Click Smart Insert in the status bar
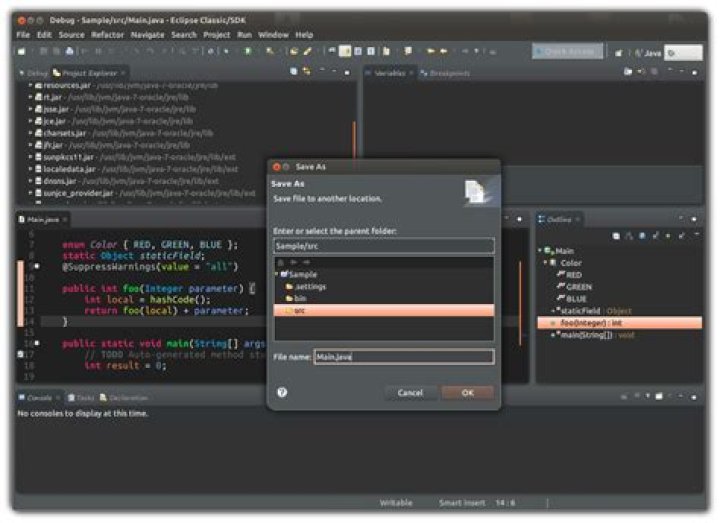 [462, 503]
